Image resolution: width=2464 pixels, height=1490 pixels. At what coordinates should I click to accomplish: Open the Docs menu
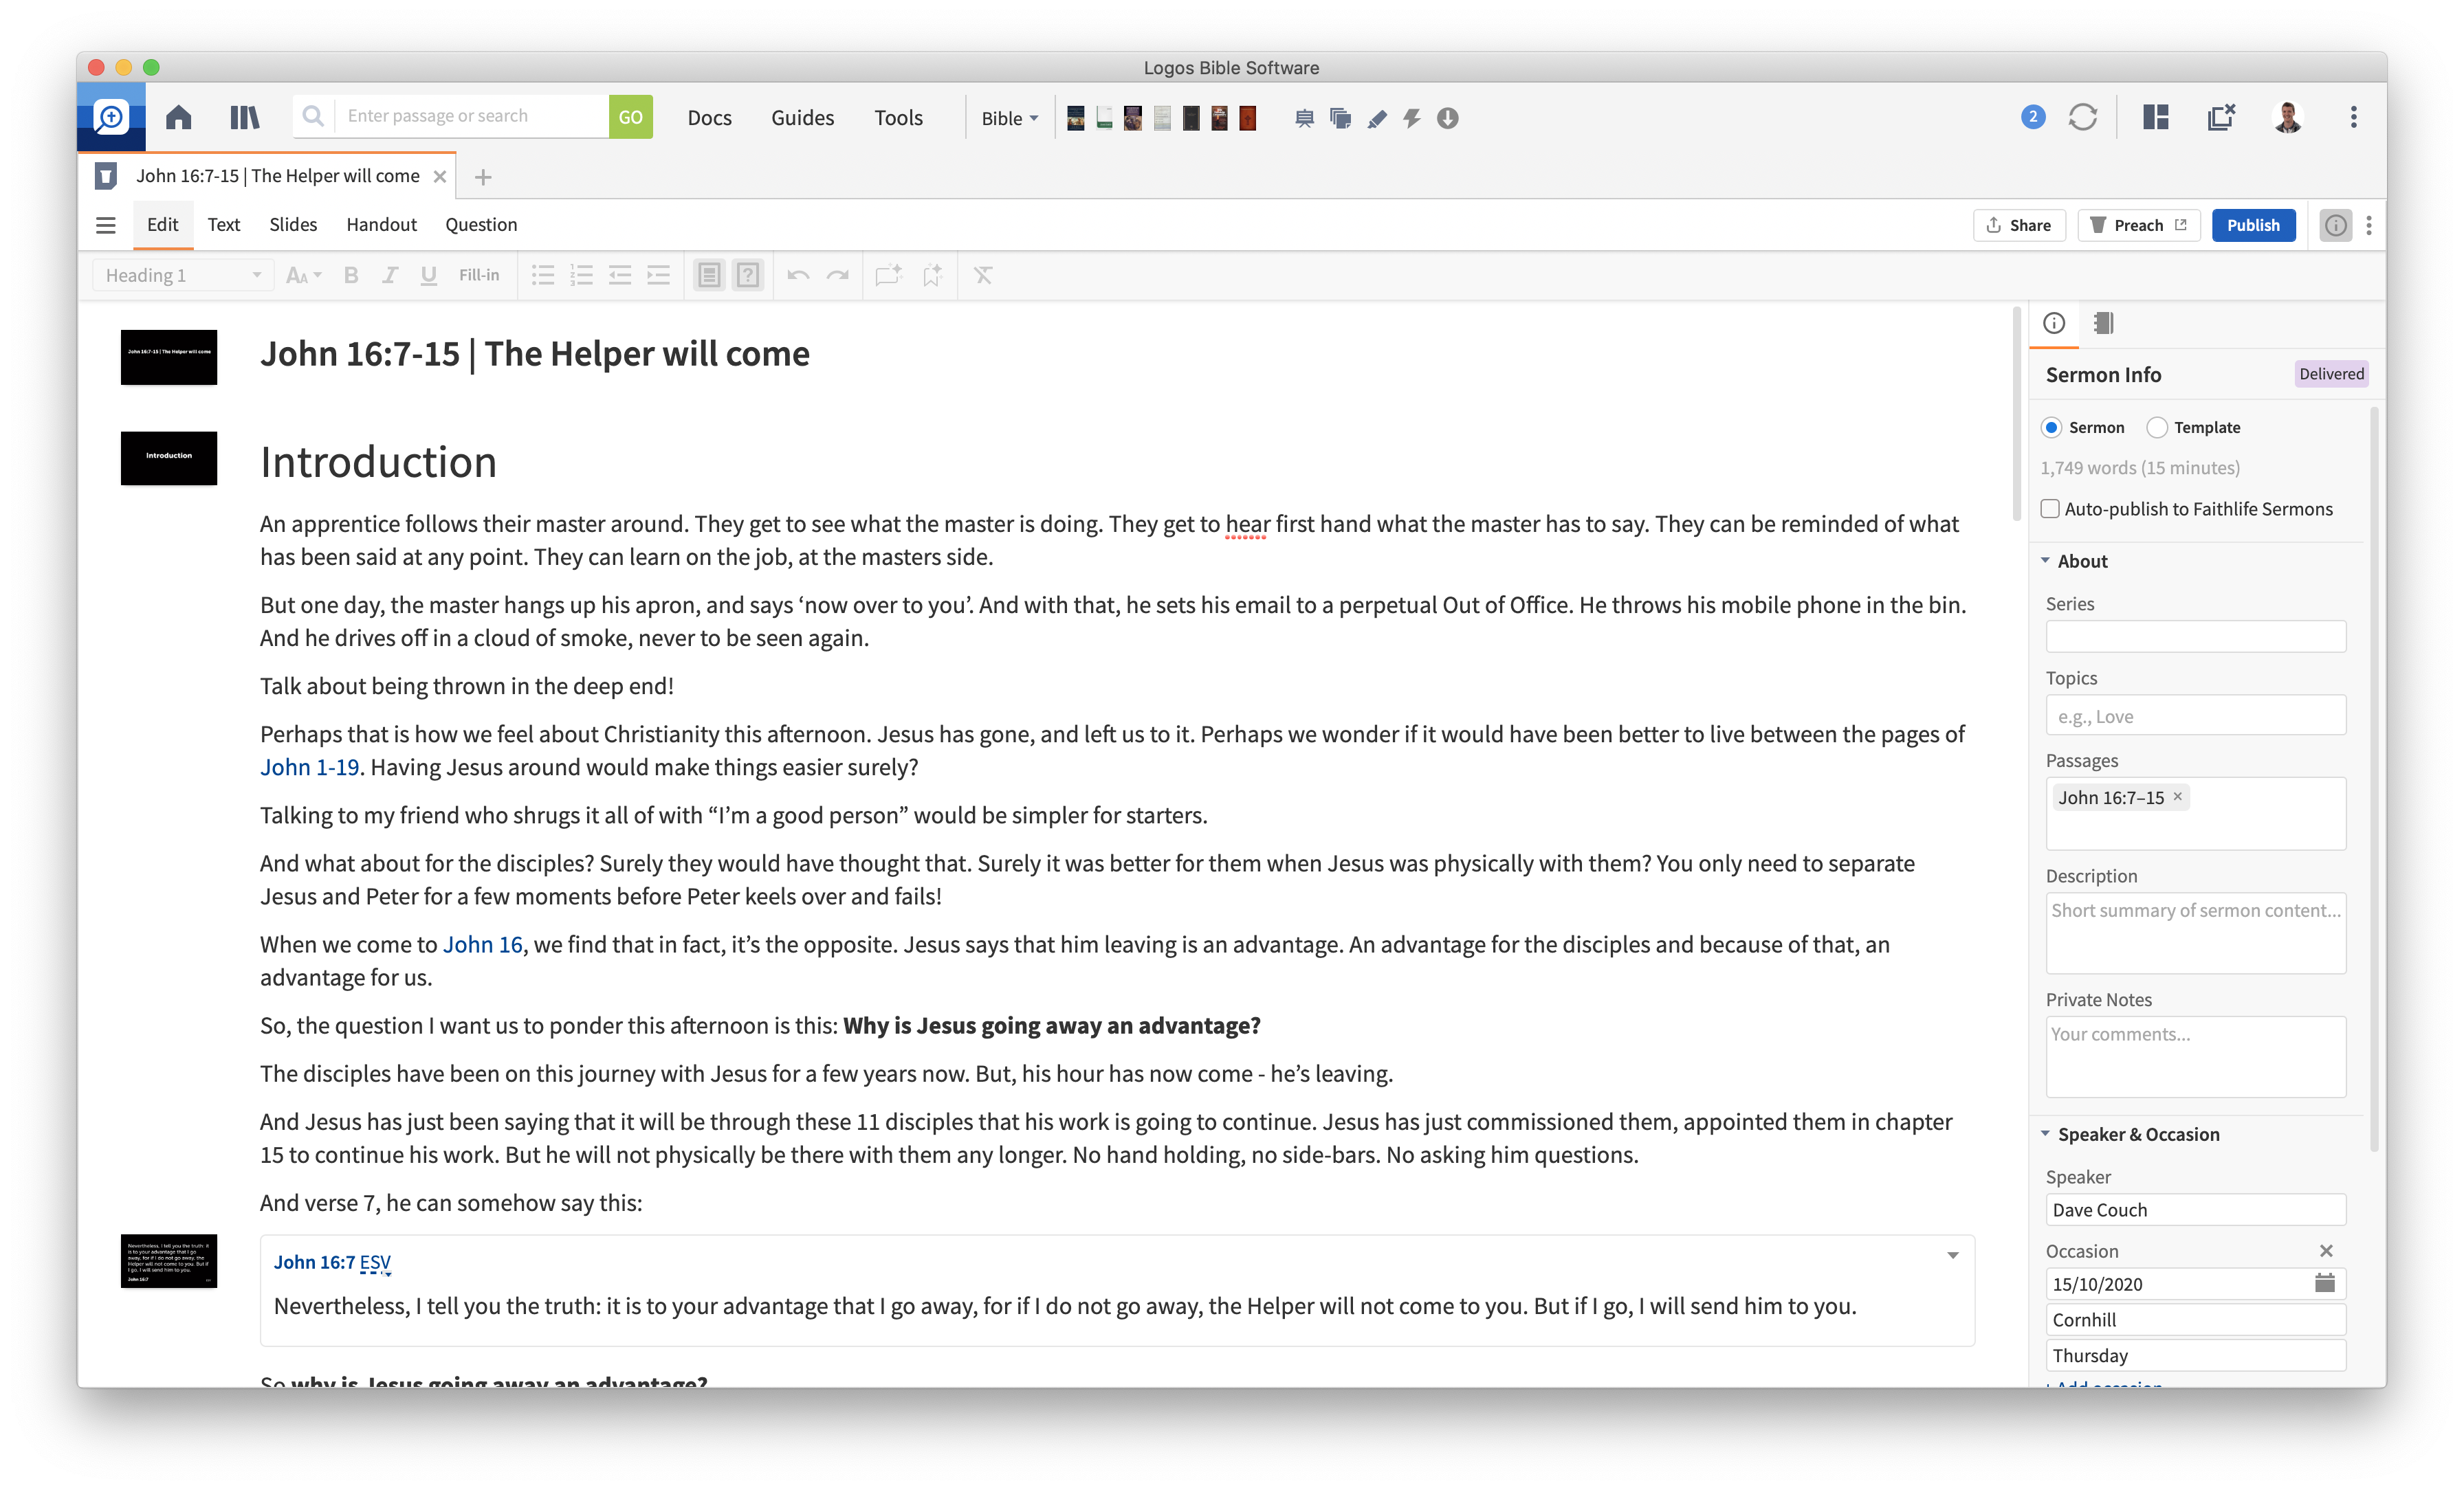coord(709,118)
